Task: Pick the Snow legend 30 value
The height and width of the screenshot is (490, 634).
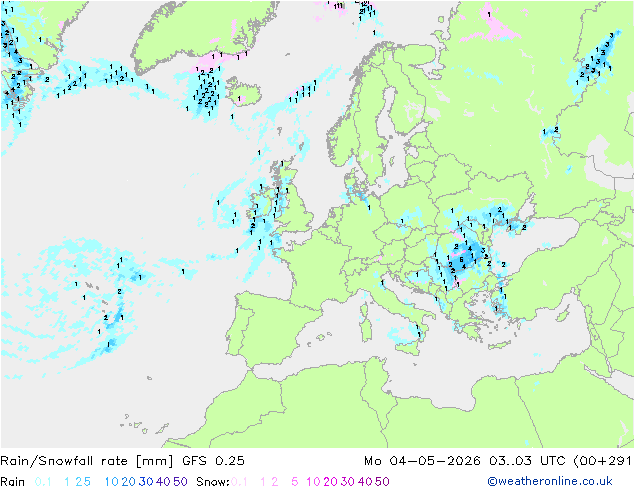Action: tap(348, 482)
